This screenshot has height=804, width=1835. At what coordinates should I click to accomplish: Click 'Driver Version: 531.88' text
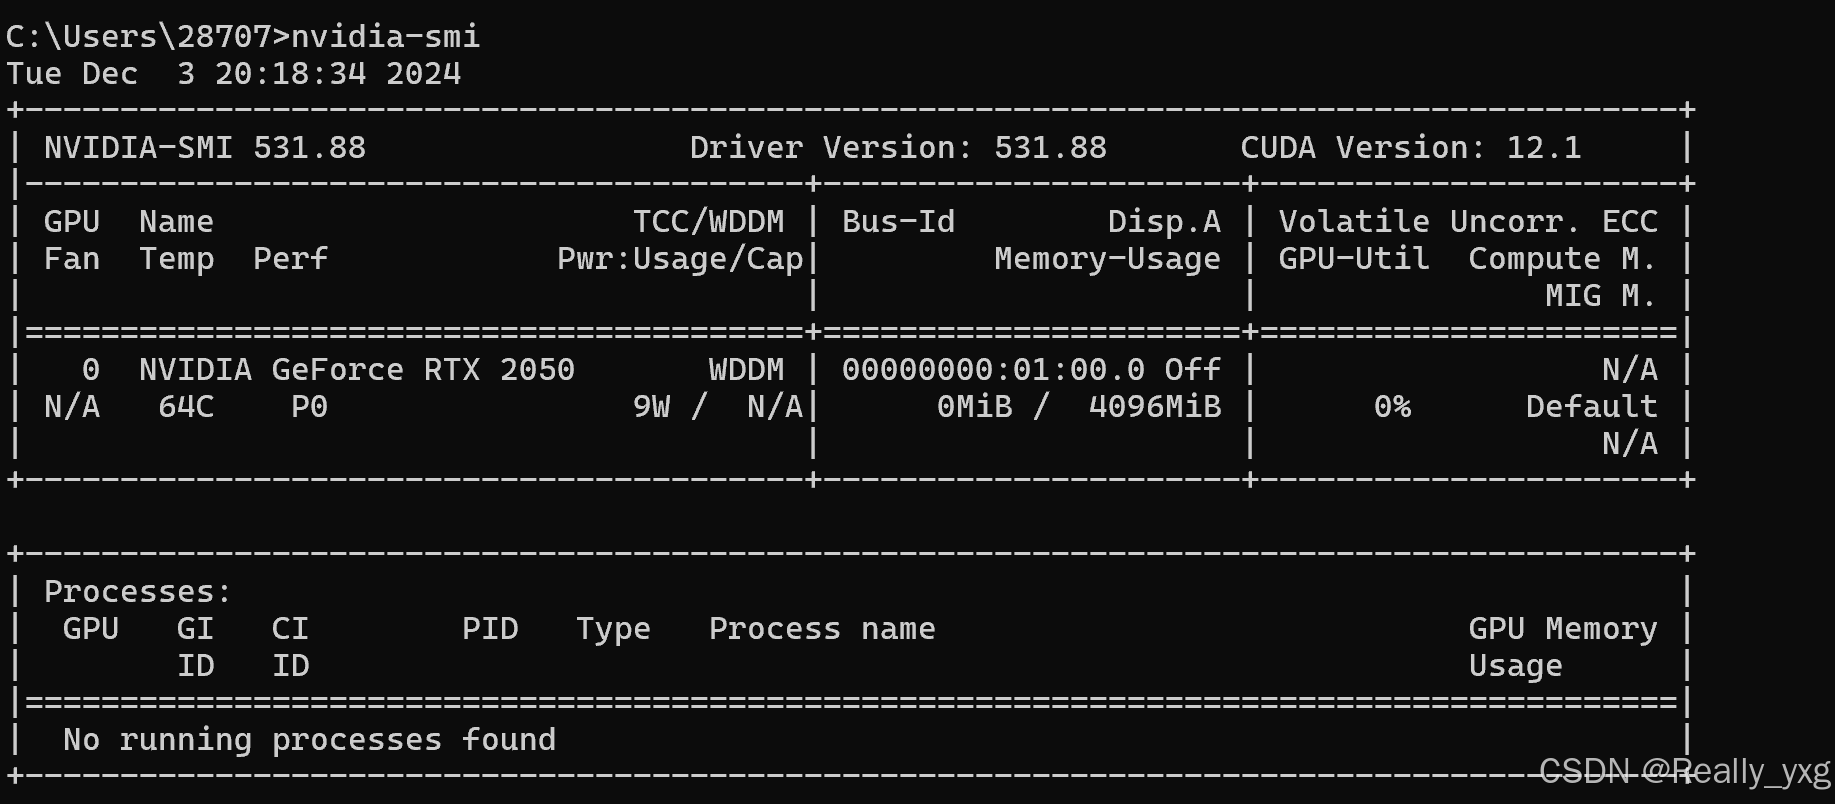898,148
